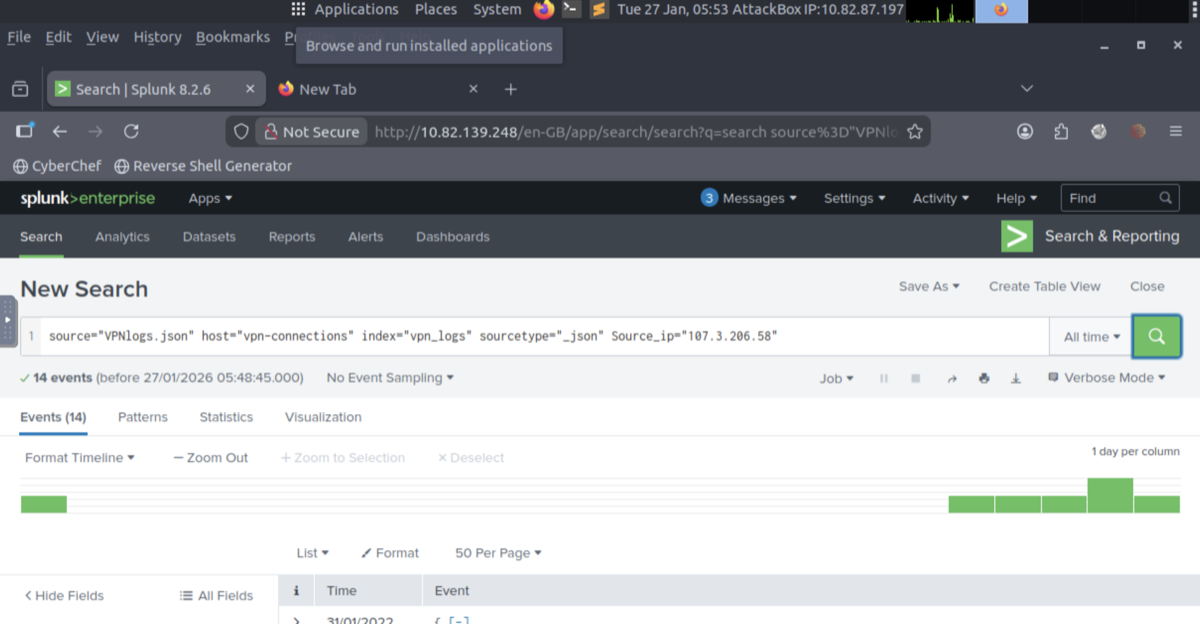This screenshot has height=624, width=1200.
Task: Open the browser account profile icon
Action: click(x=1024, y=131)
